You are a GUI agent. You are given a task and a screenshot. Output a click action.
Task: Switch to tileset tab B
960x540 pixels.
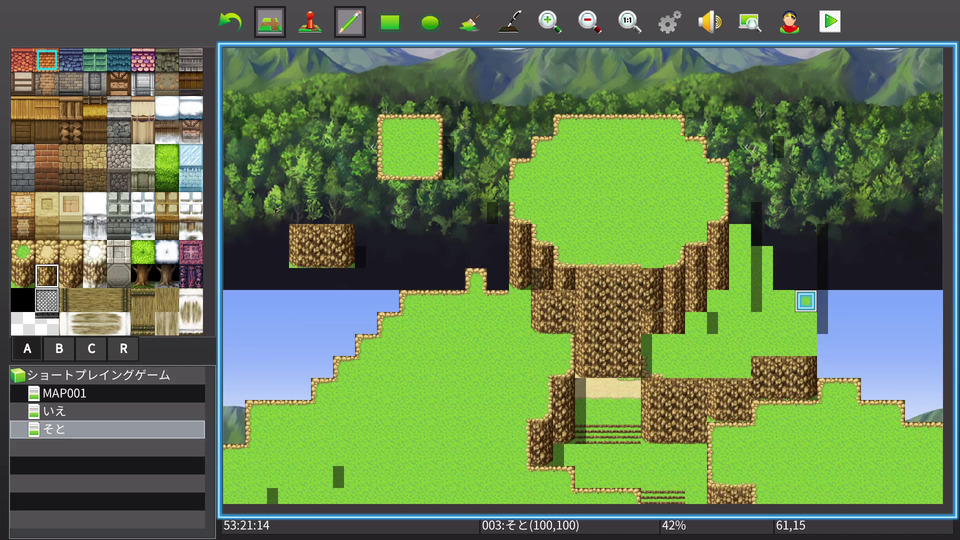coord(59,348)
